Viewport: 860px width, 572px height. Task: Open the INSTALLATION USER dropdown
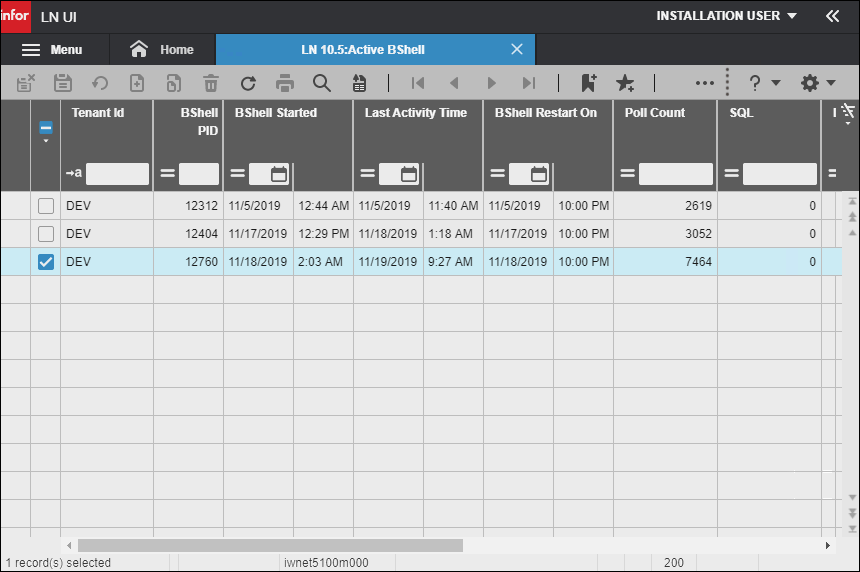[x=726, y=16]
